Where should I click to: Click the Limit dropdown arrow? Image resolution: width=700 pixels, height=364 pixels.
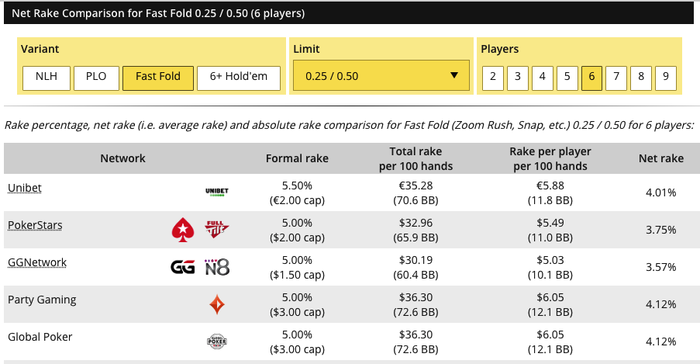tap(454, 75)
